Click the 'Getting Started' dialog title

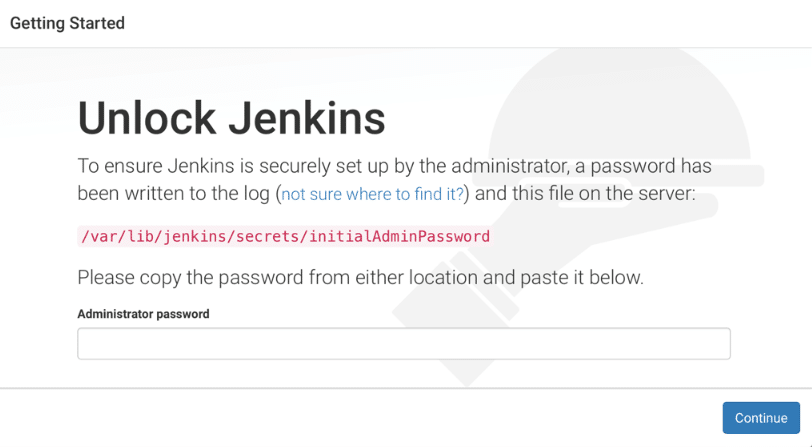(67, 23)
